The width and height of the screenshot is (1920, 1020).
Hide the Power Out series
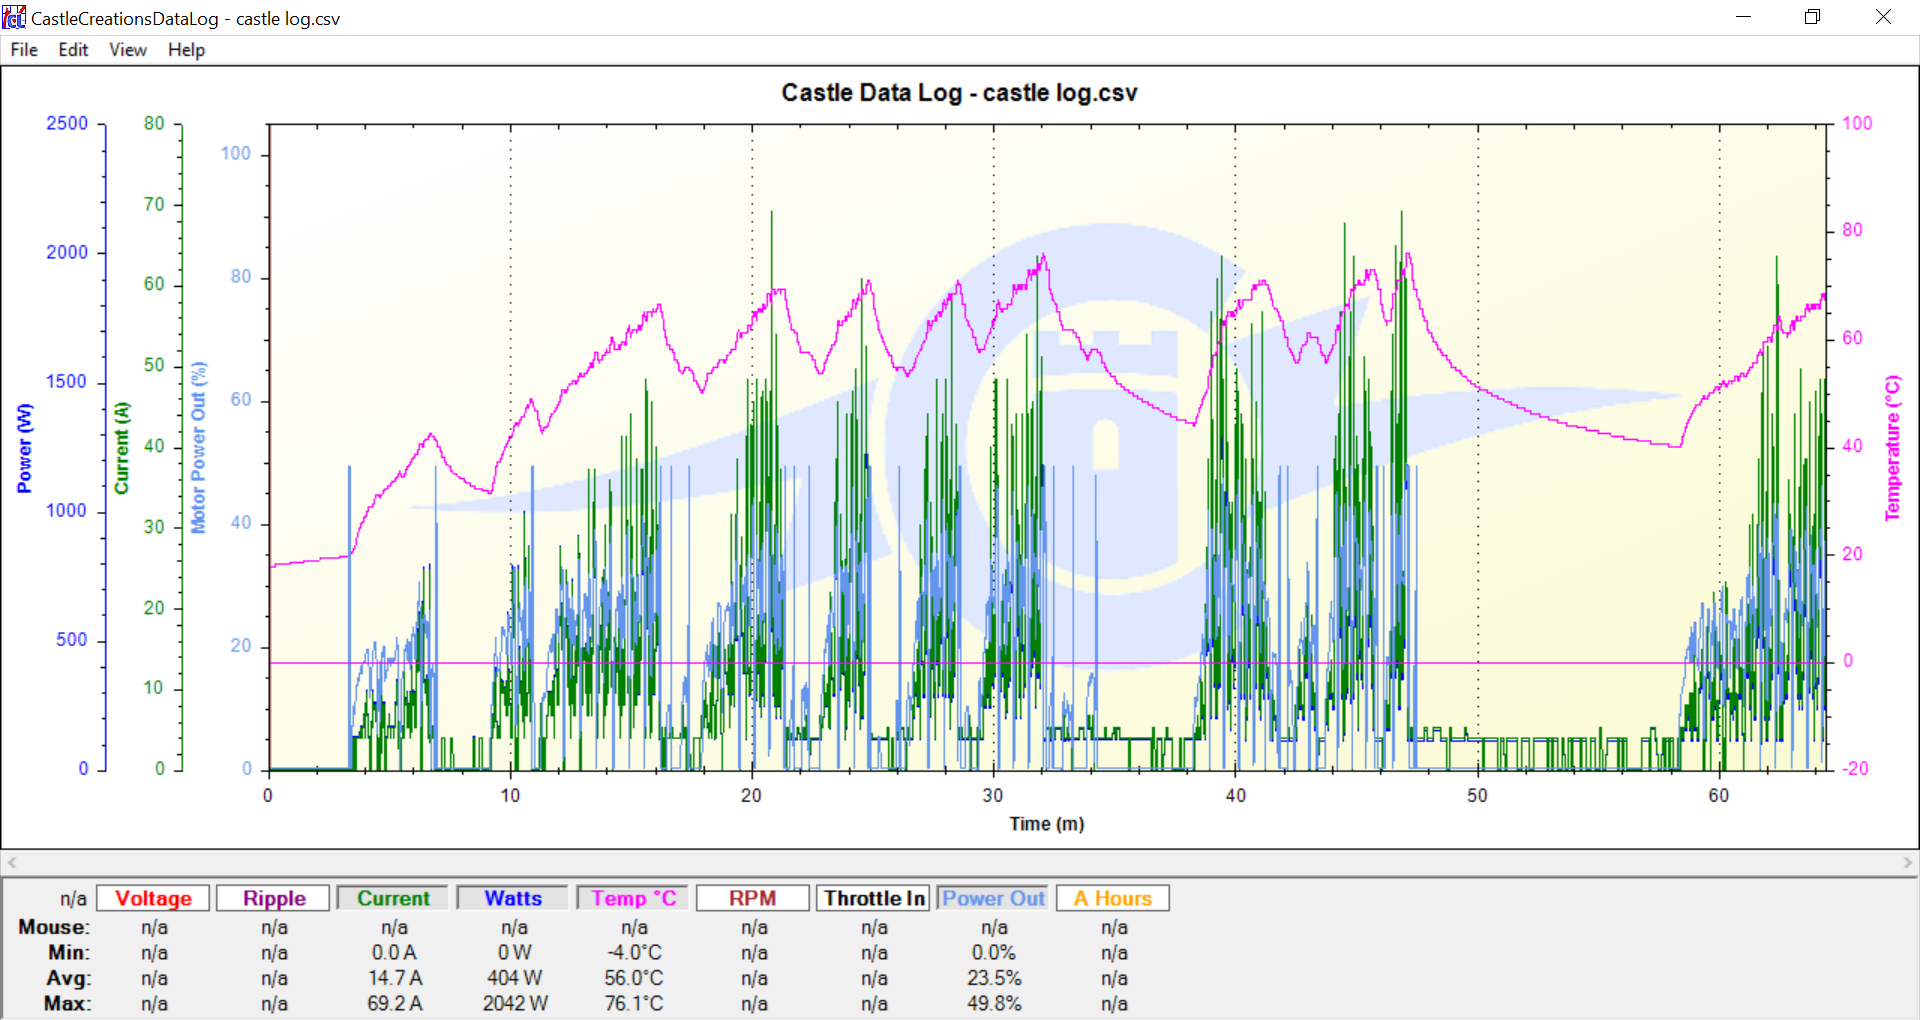[x=993, y=898]
